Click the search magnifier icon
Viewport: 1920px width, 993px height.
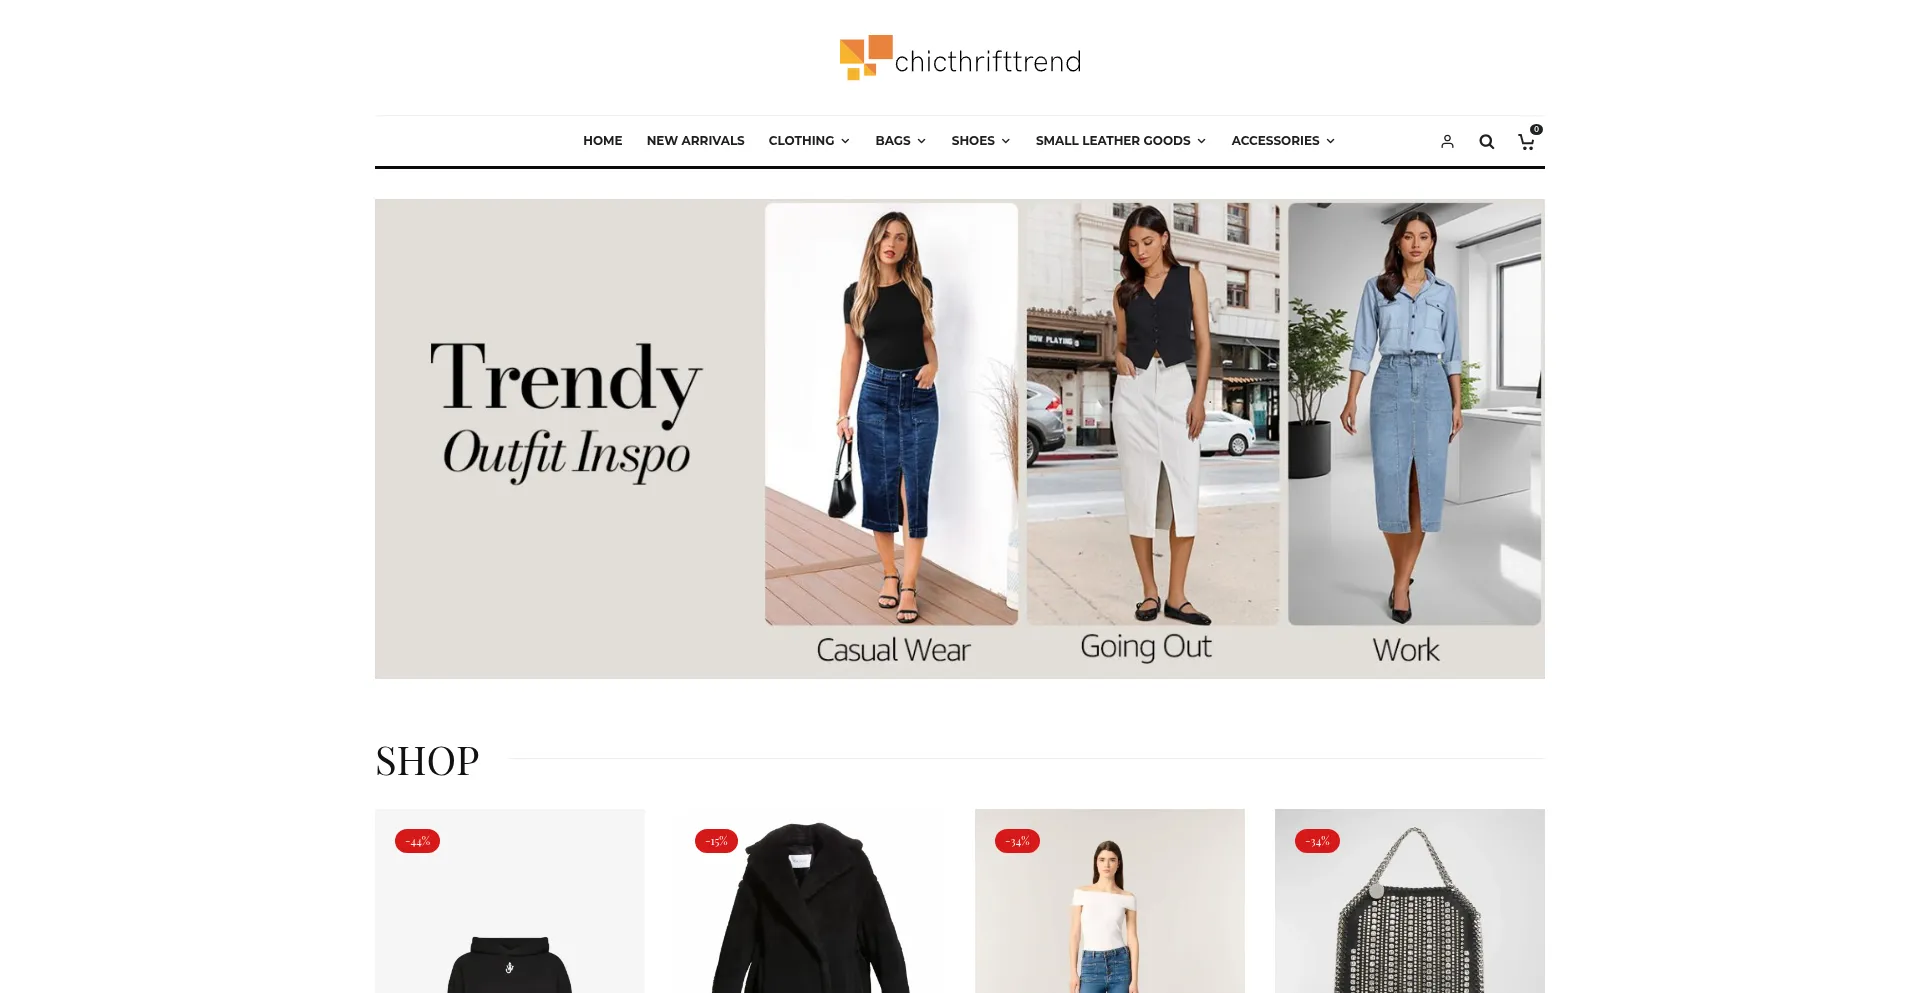pos(1486,141)
